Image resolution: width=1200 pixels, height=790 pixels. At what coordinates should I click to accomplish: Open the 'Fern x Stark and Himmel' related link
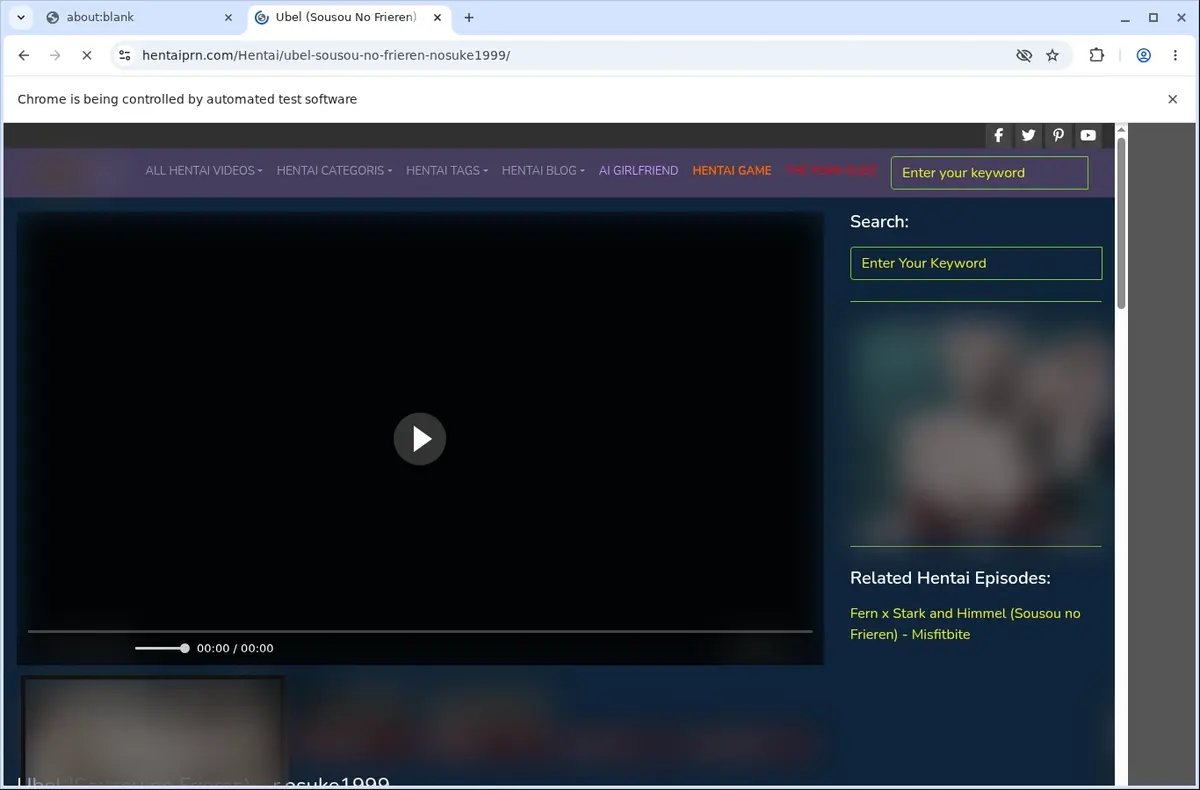point(965,624)
